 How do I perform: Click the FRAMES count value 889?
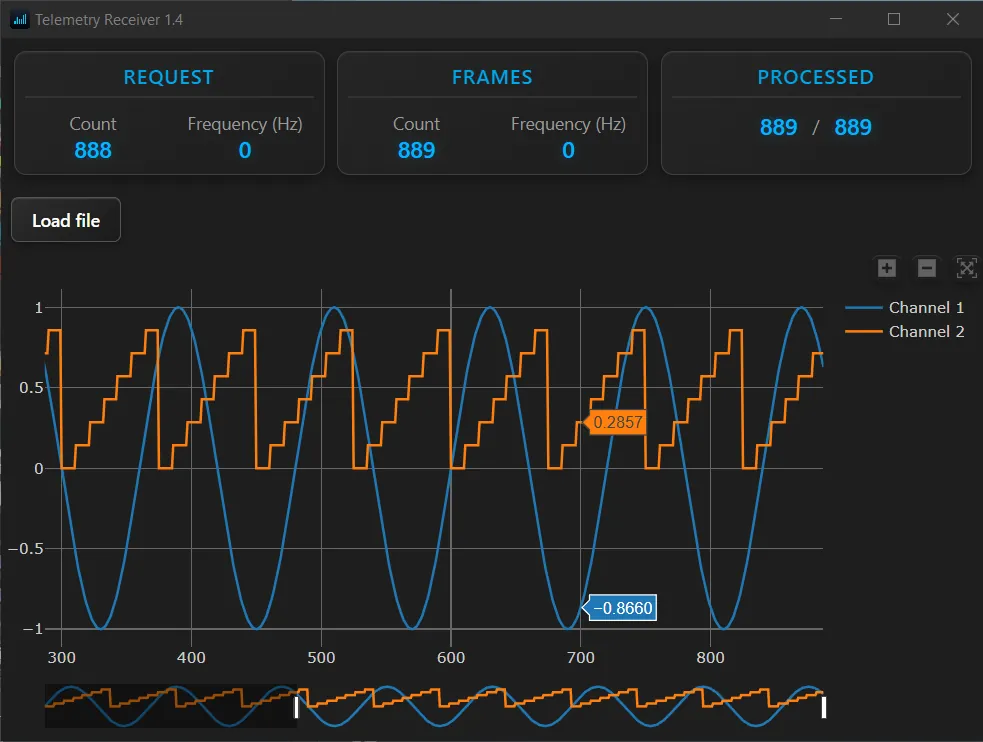tap(416, 150)
